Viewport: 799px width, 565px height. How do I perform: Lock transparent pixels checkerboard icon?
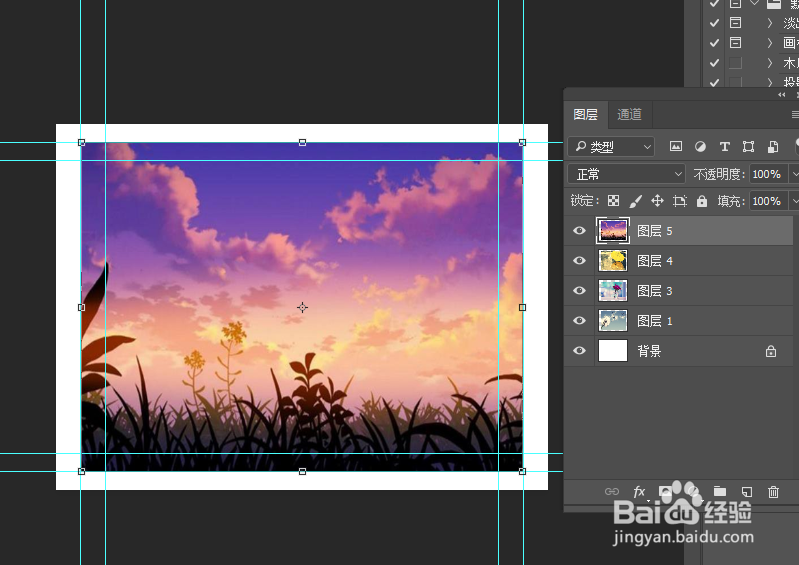[614, 201]
